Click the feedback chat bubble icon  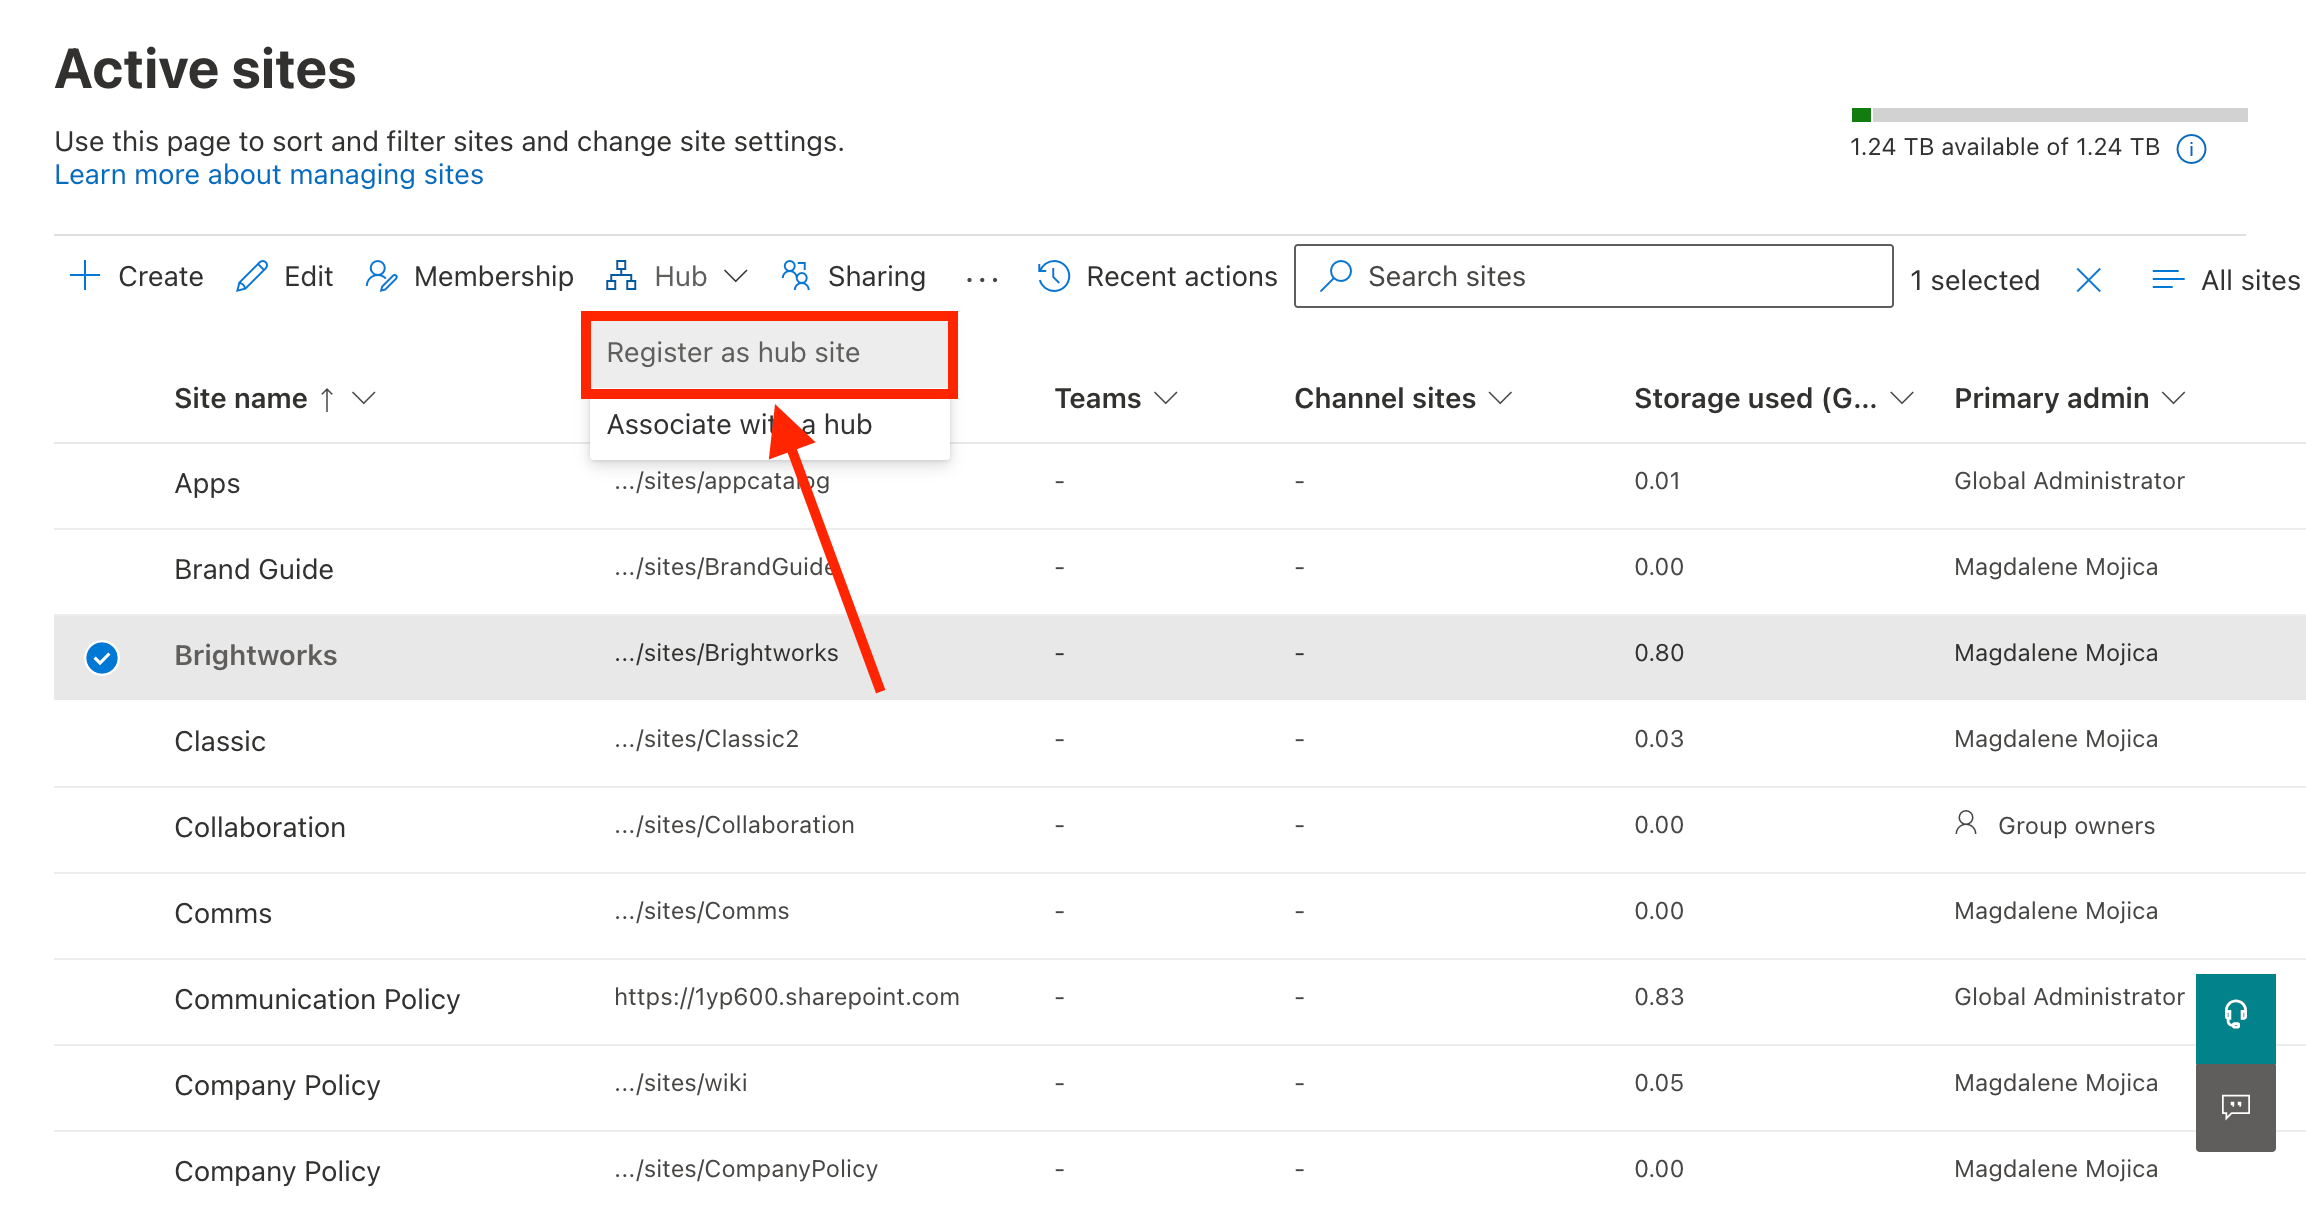point(2235,1106)
